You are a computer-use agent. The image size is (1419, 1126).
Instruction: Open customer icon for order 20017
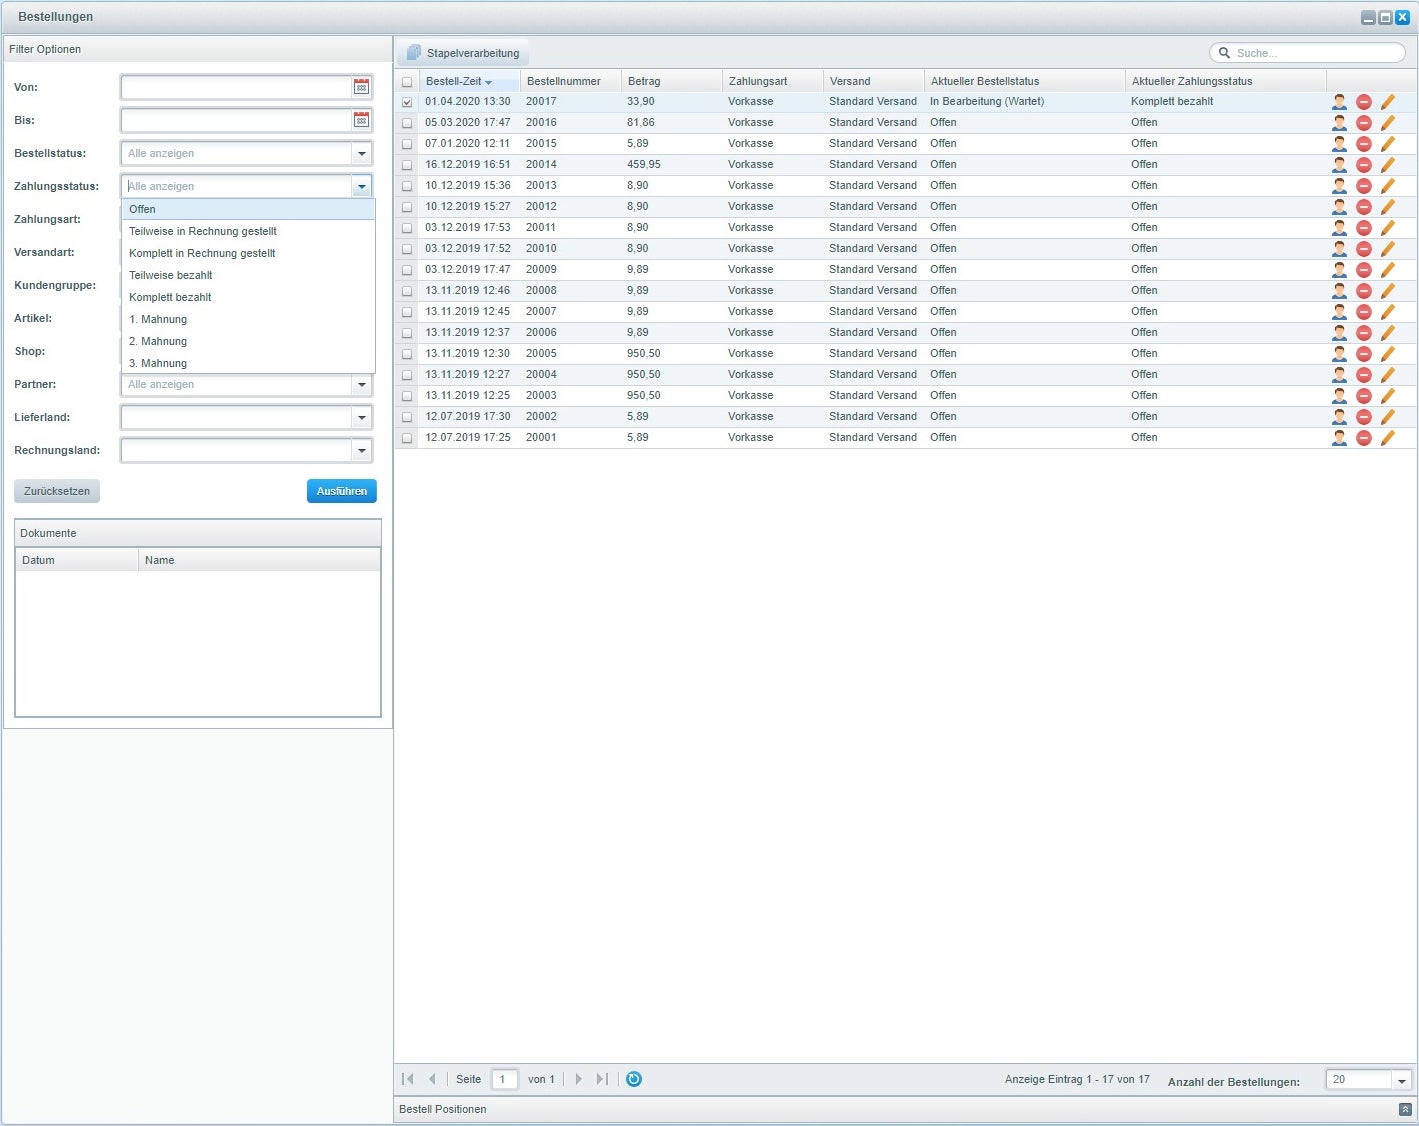(1339, 102)
